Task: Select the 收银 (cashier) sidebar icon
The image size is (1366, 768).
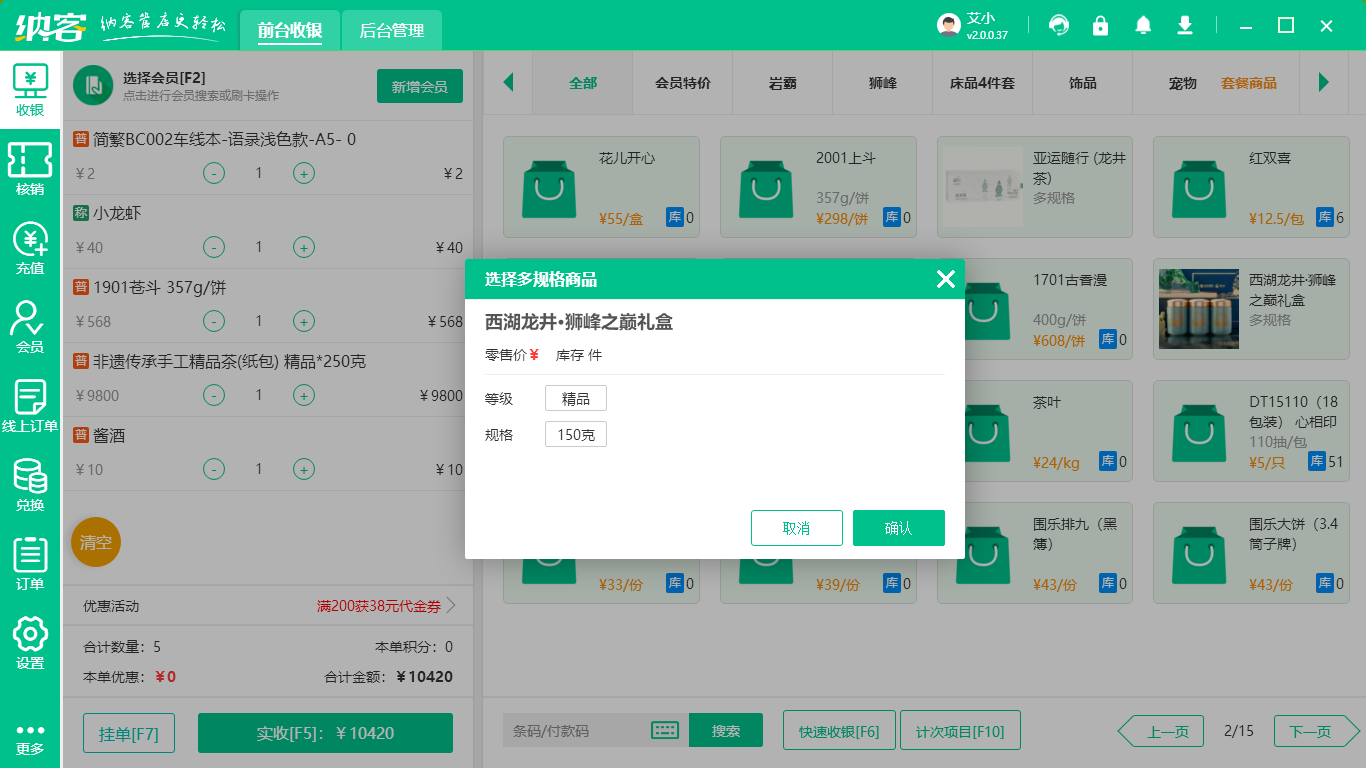Action: tap(30, 90)
